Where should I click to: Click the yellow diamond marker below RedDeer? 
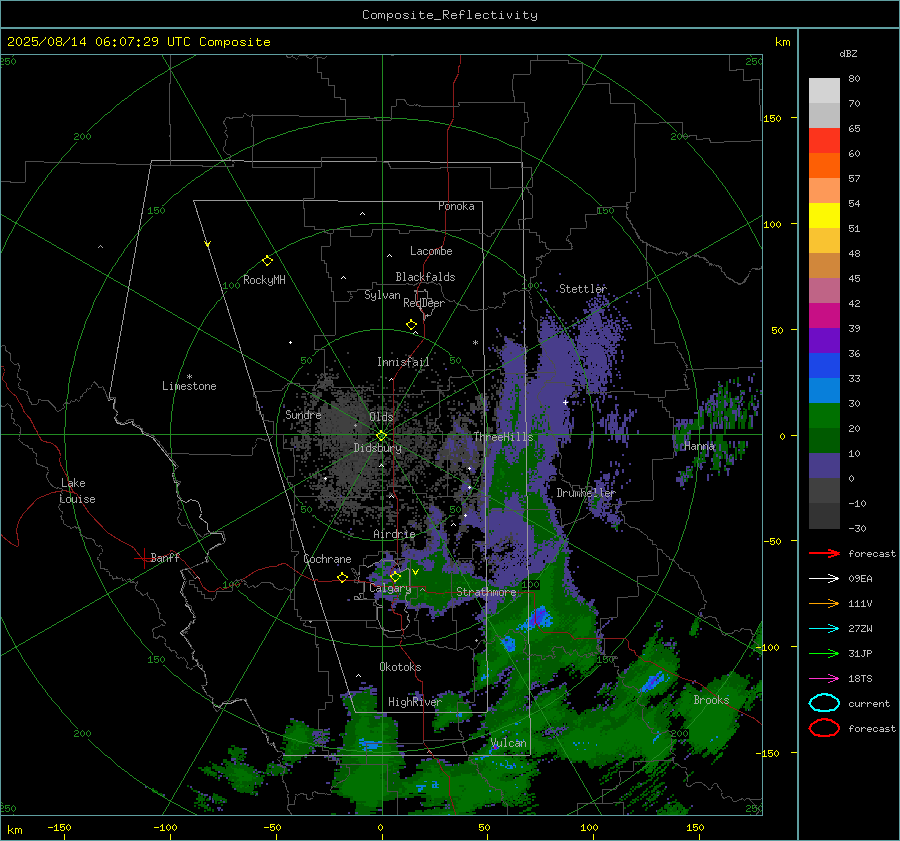pyautogui.click(x=411, y=325)
